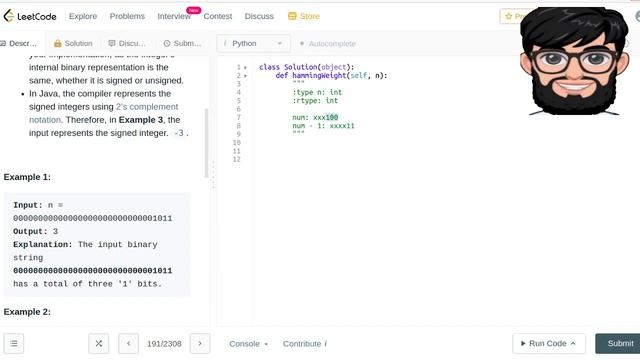Click the Premium star button
The width and height of the screenshot is (640, 360).
pyautogui.click(x=511, y=16)
